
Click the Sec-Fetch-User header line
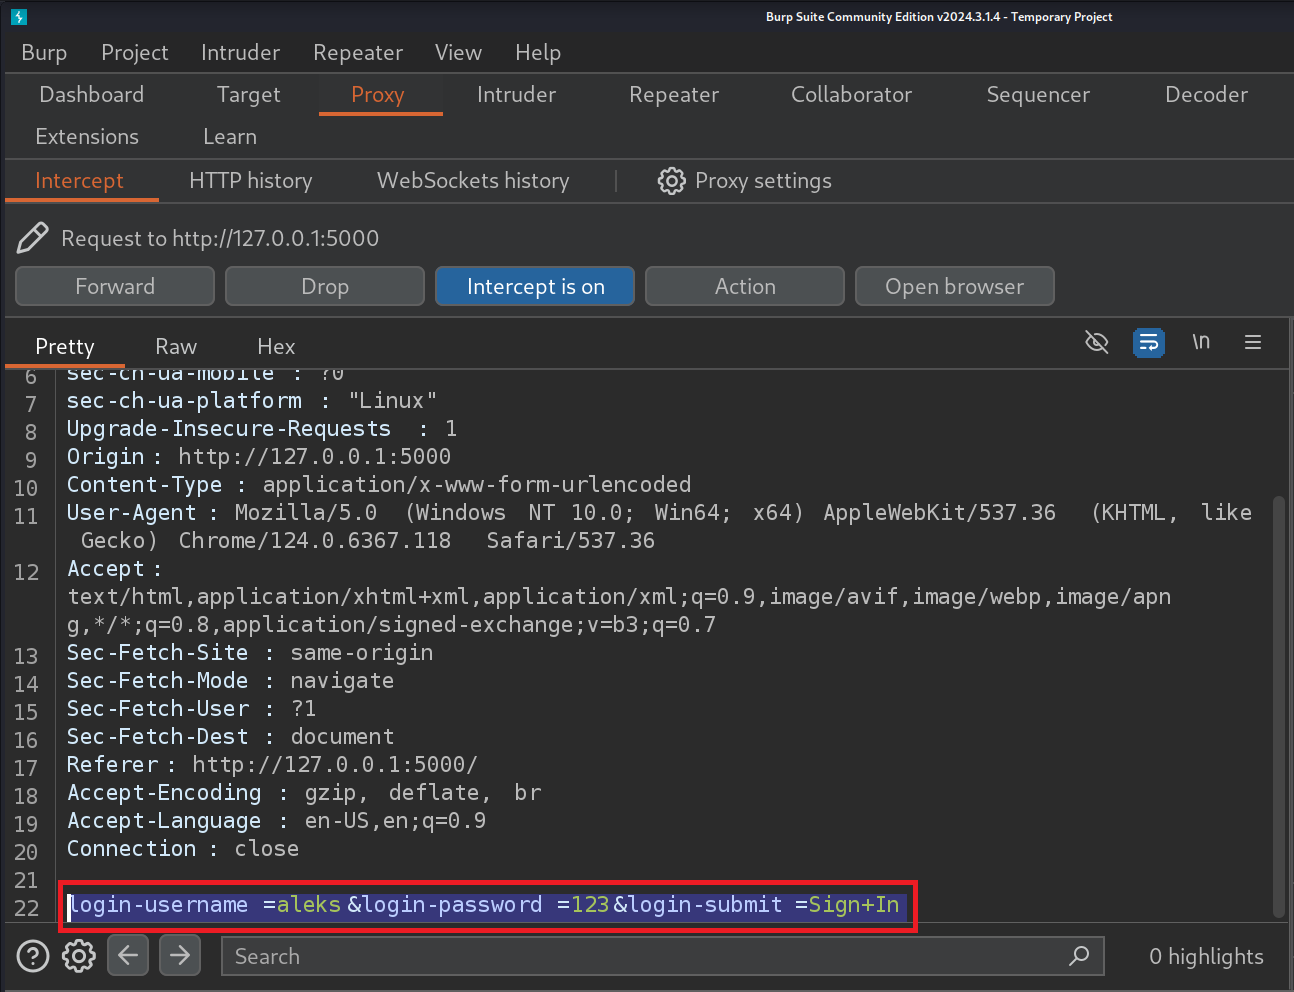coord(192,708)
